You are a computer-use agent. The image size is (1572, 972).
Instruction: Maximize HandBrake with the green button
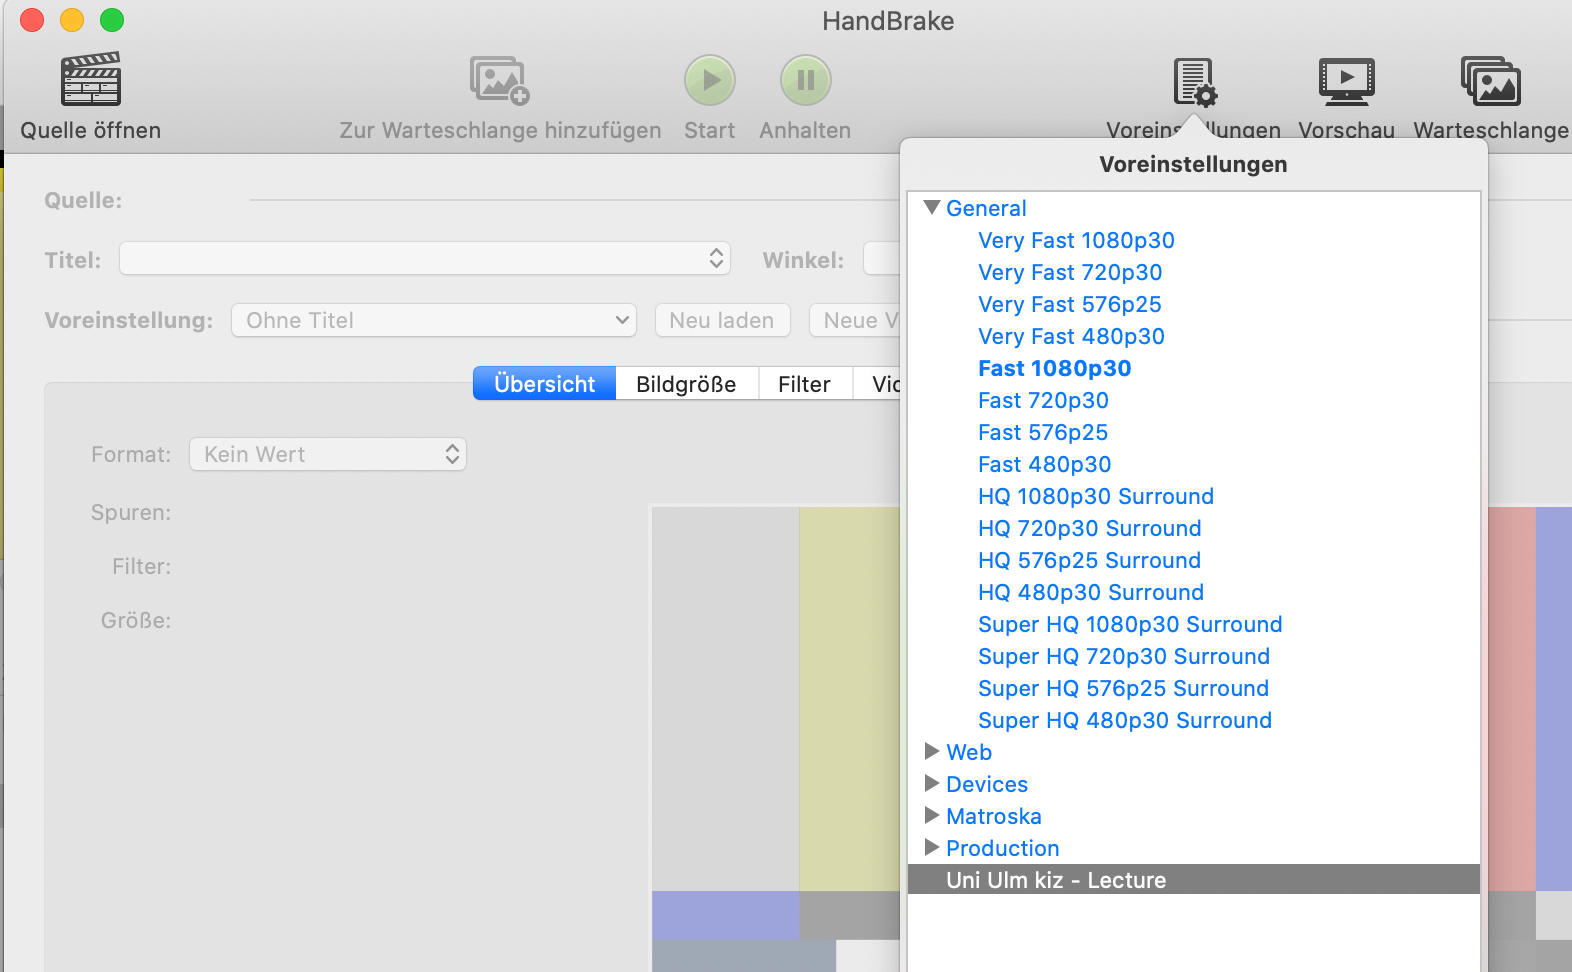112,20
